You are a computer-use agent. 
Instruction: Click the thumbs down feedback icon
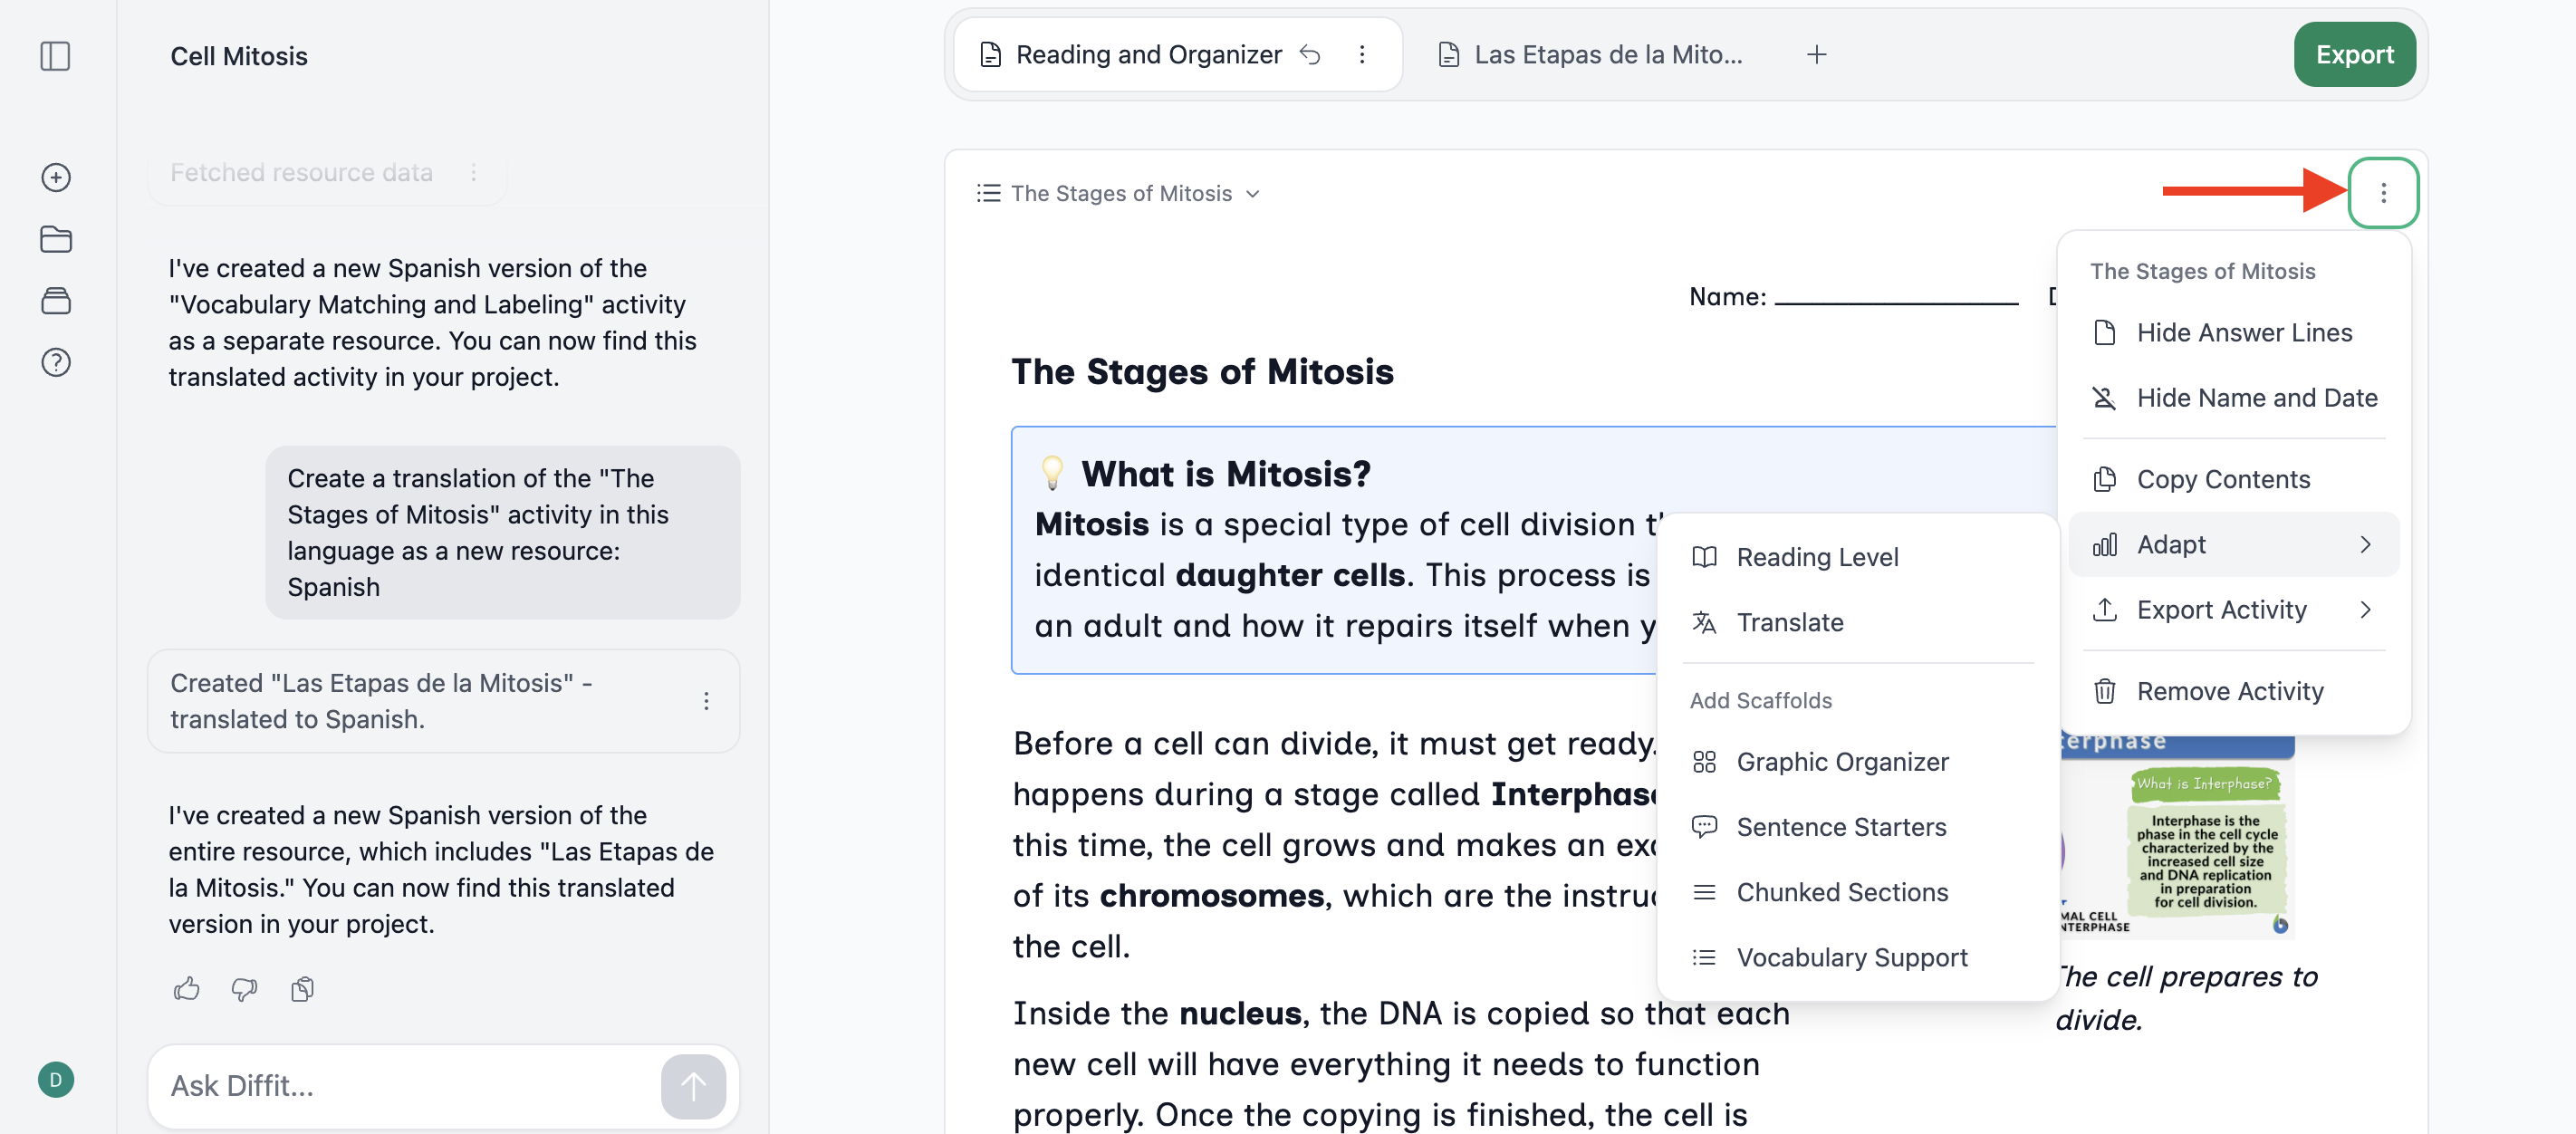pos(244,989)
